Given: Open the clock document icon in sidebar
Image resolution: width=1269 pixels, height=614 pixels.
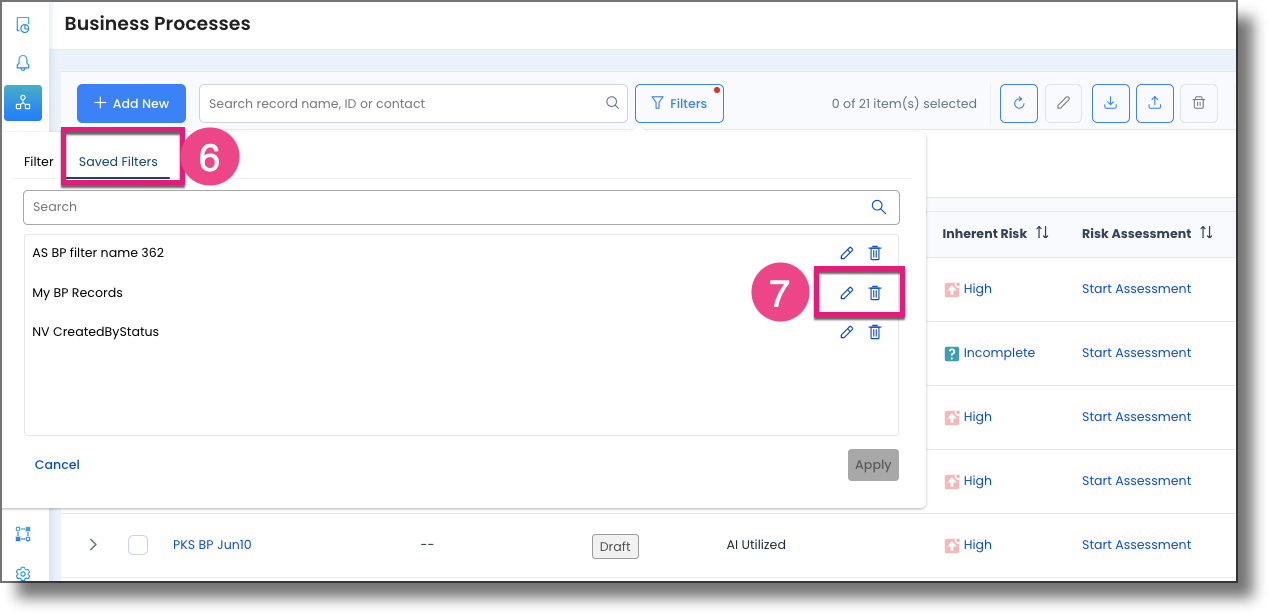Looking at the screenshot, I should (x=23, y=25).
